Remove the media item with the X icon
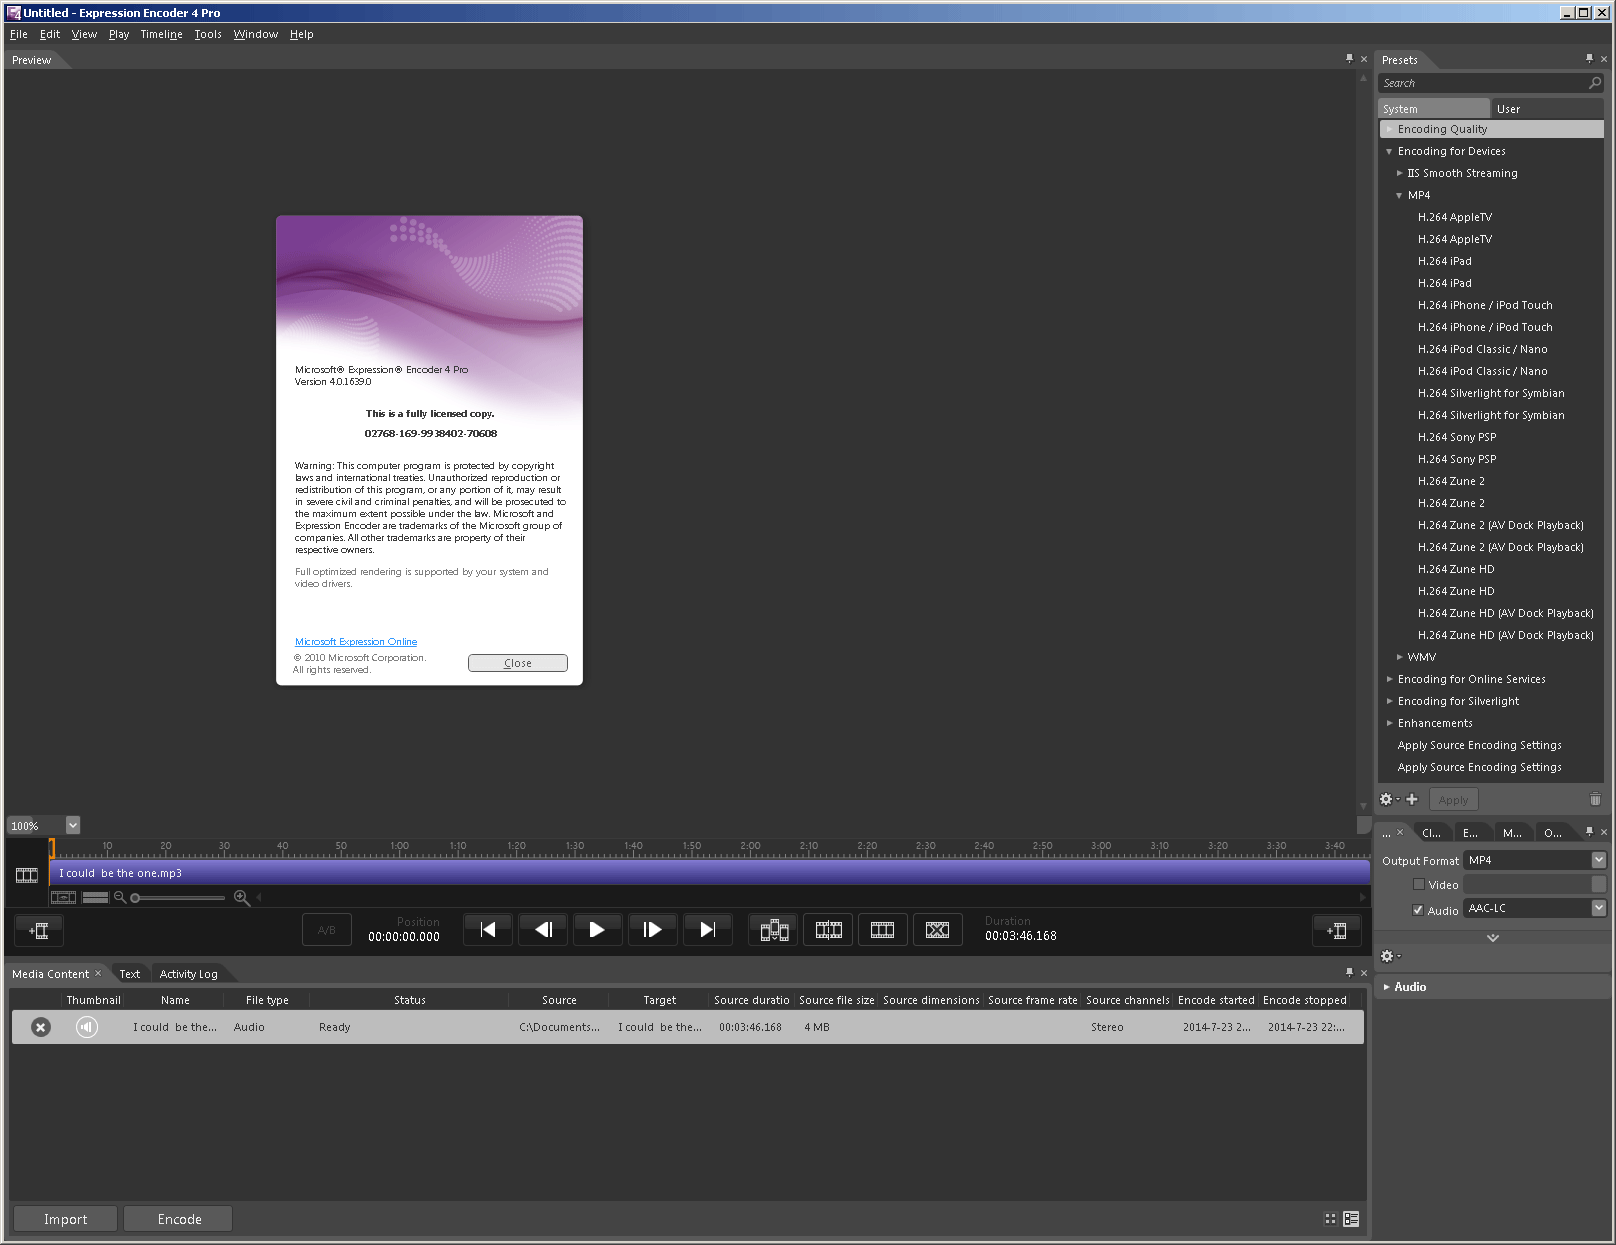The width and height of the screenshot is (1616, 1245). tap(40, 1027)
